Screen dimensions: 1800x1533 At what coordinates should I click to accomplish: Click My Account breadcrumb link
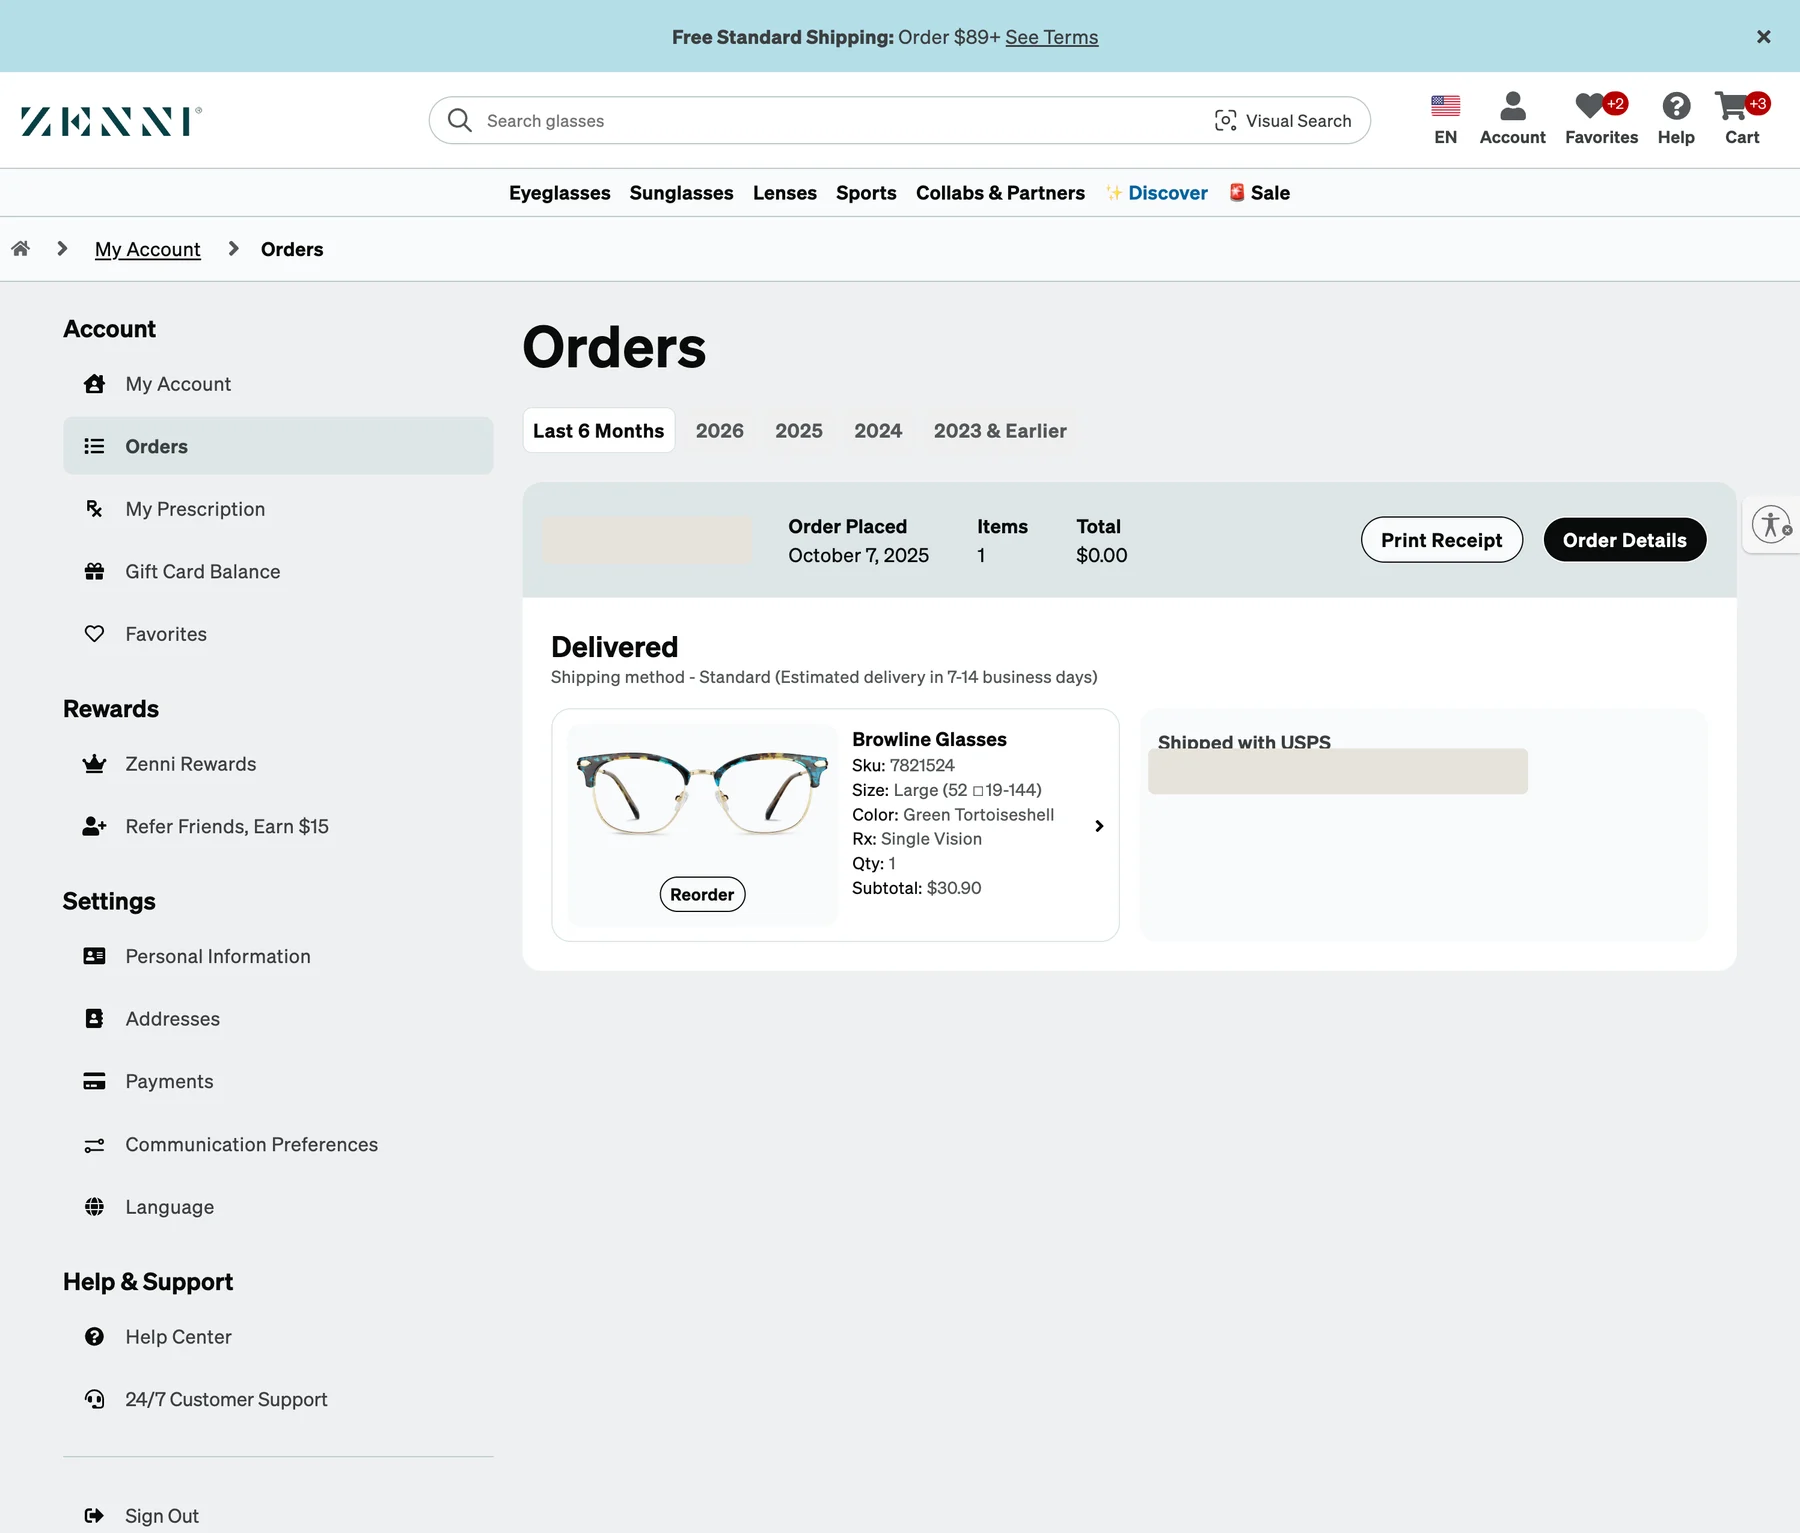[147, 249]
